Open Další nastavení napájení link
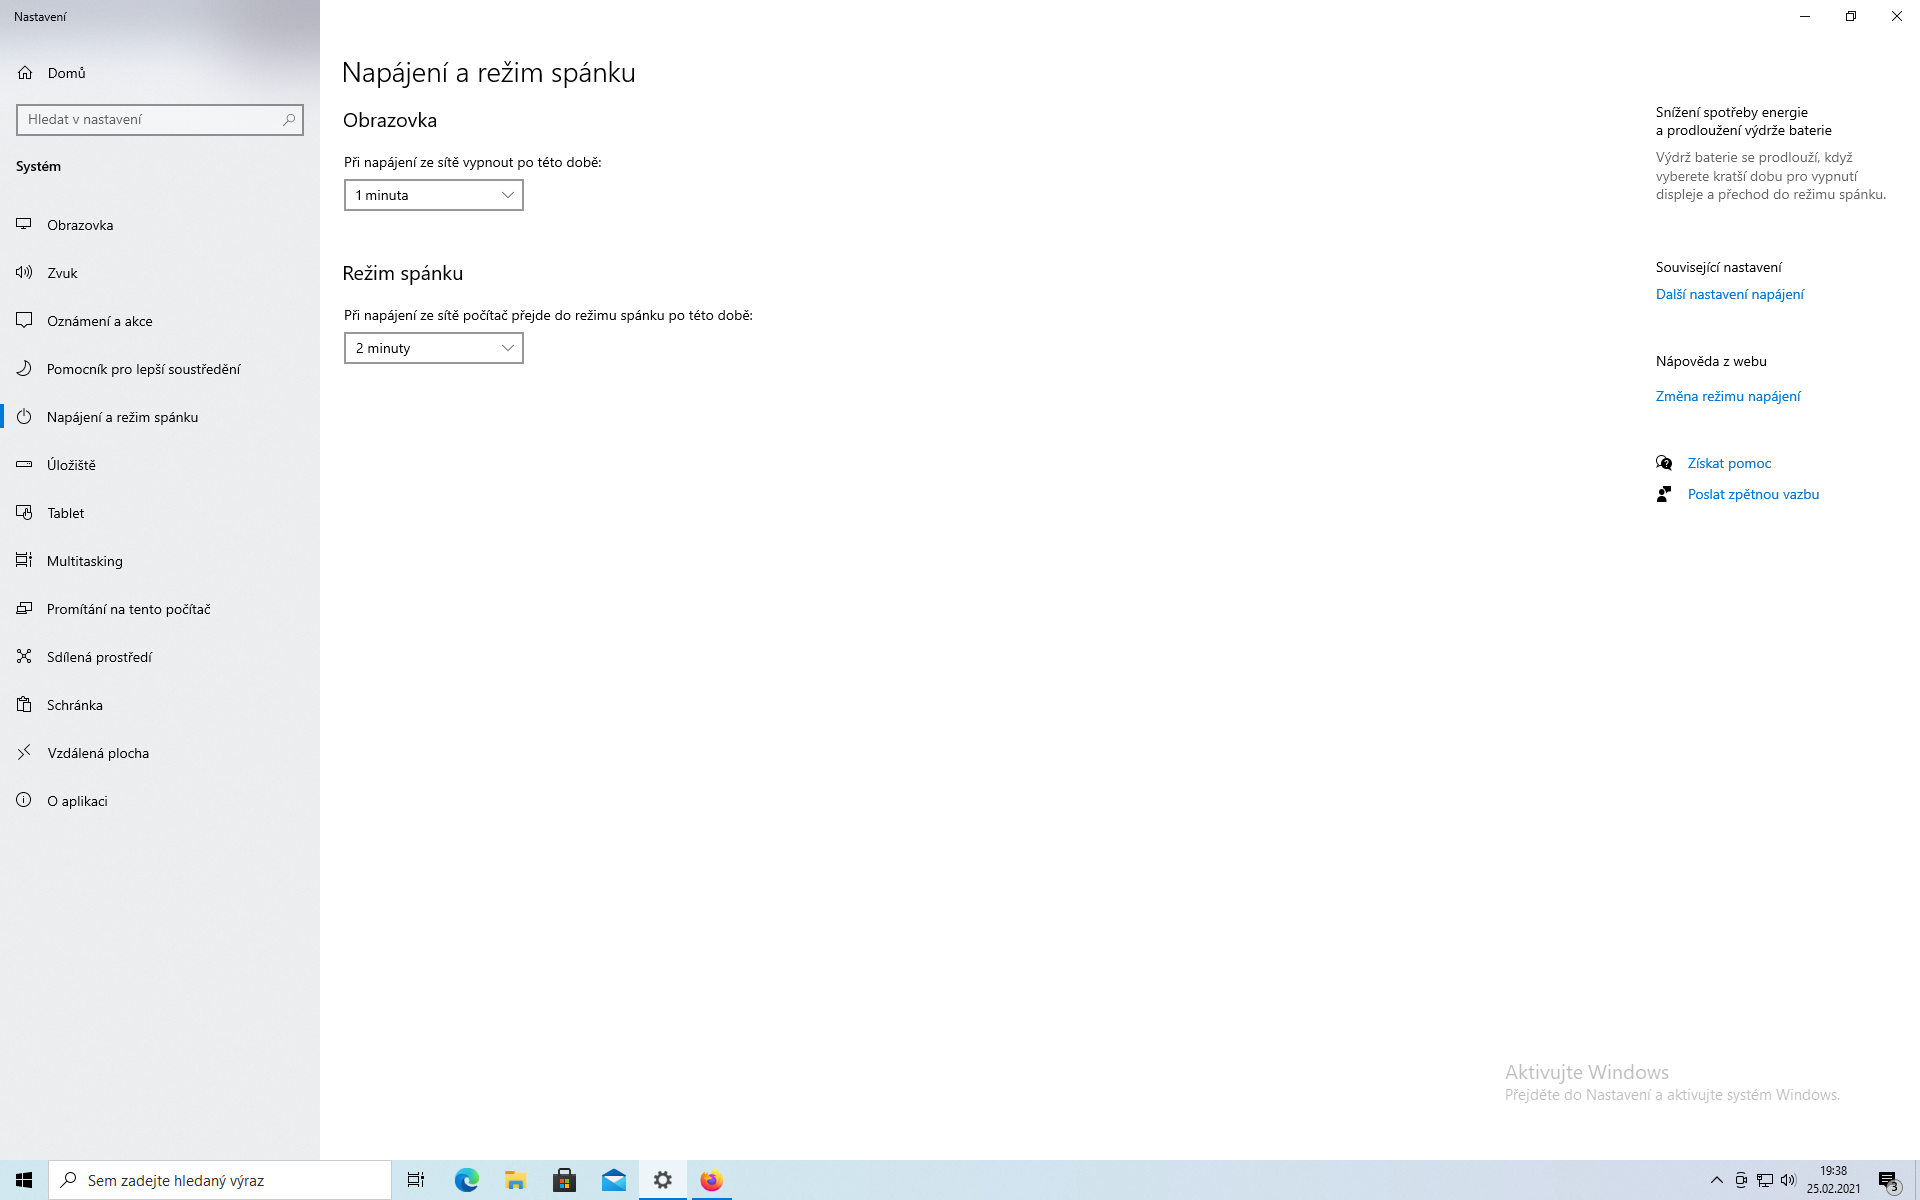This screenshot has height=1200, width=1920. (1729, 294)
